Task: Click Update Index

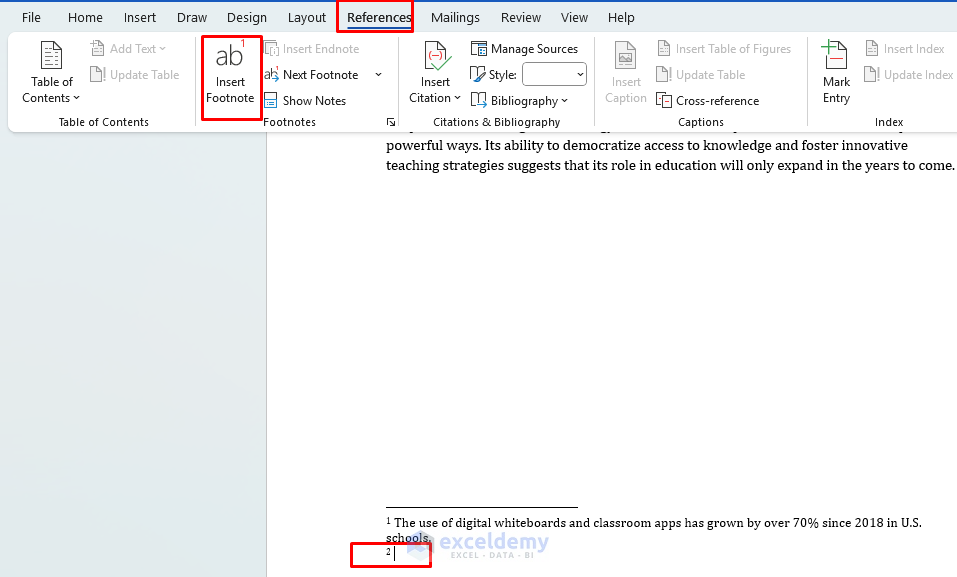Action: [x=909, y=74]
